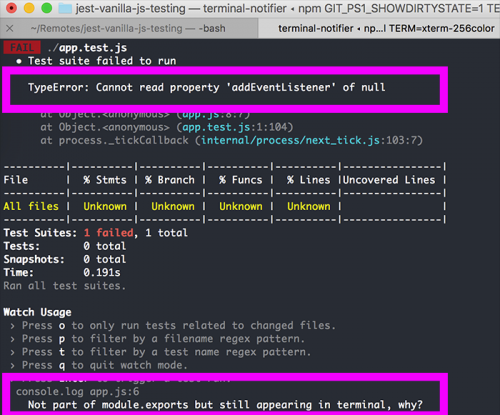Click the 'Uncovered Lines' column header

389,180
